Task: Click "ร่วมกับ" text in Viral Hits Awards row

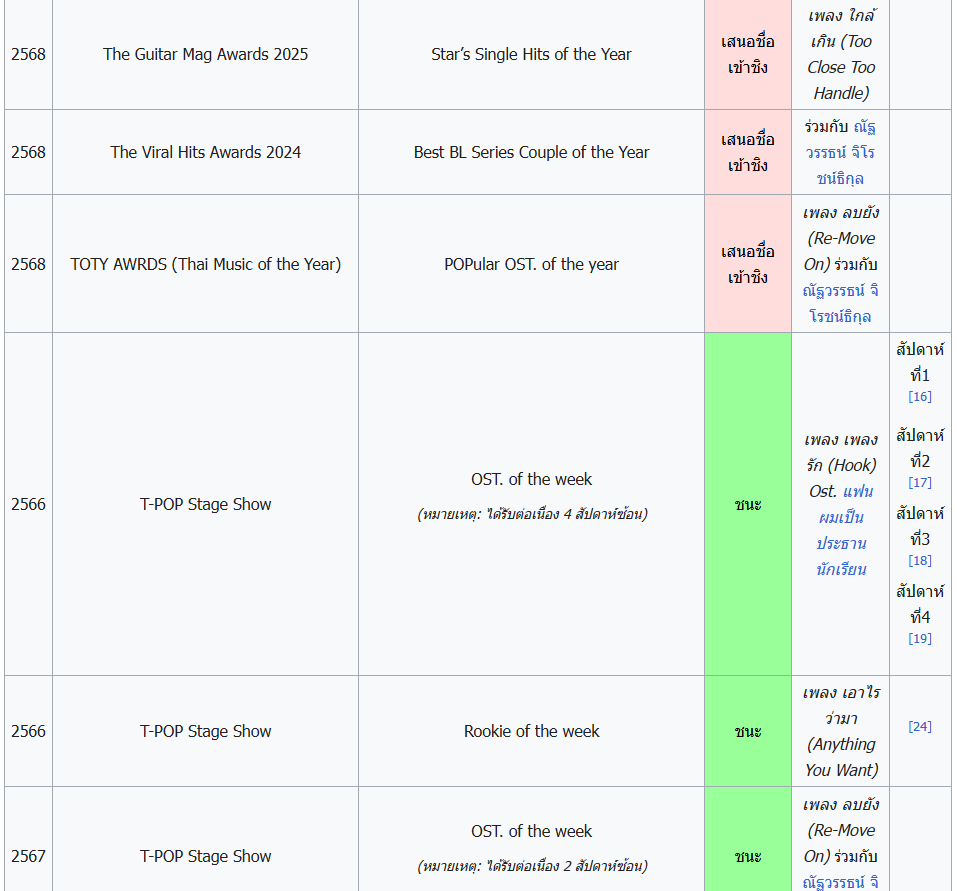Action: pos(826,127)
